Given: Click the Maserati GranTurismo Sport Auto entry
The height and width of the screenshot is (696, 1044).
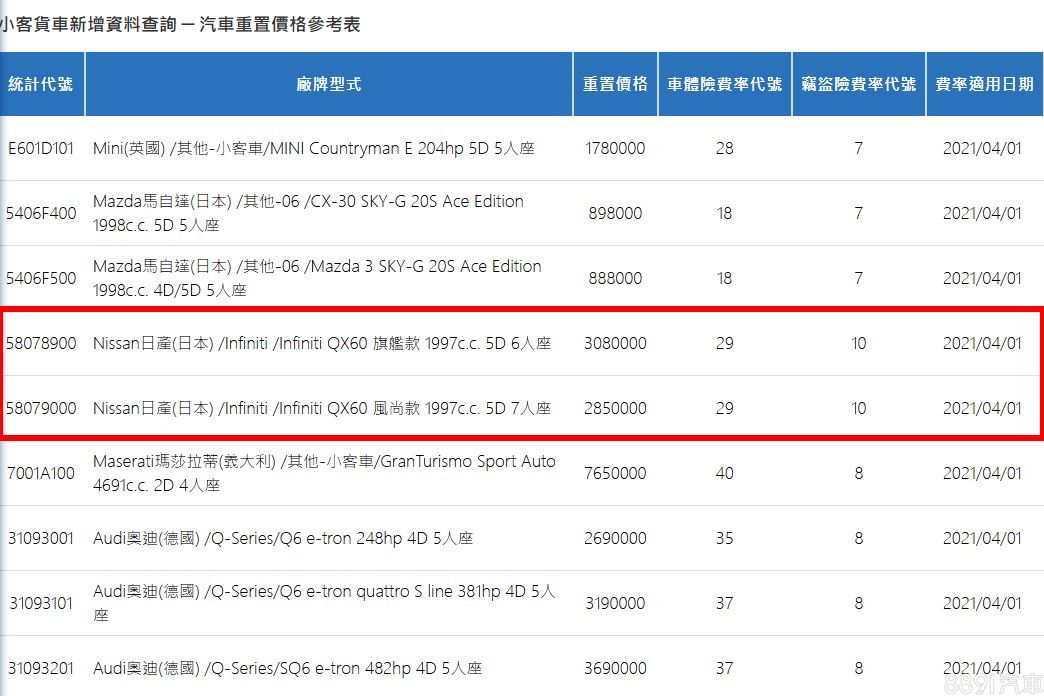Looking at the screenshot, I should click(x=324, y=473).
